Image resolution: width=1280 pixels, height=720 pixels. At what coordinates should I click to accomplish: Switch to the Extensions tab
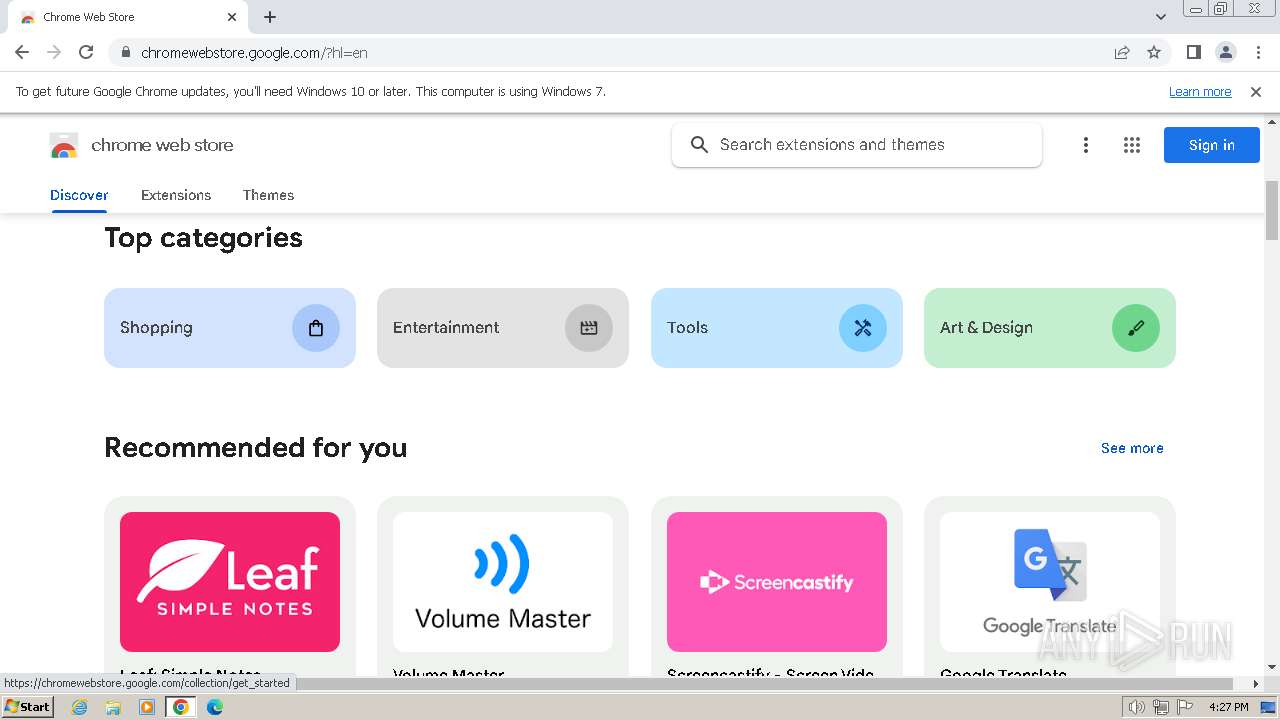176,195
